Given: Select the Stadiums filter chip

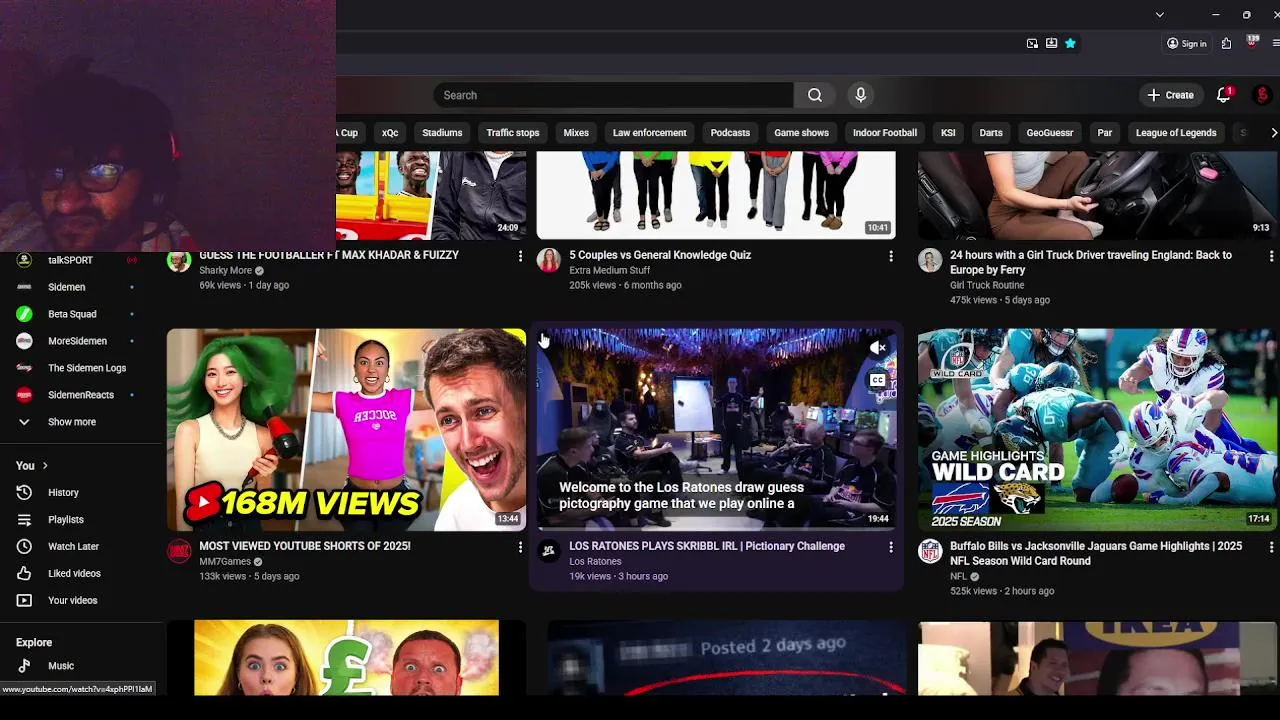Looking at the screenshot, I should coord(442,132).
